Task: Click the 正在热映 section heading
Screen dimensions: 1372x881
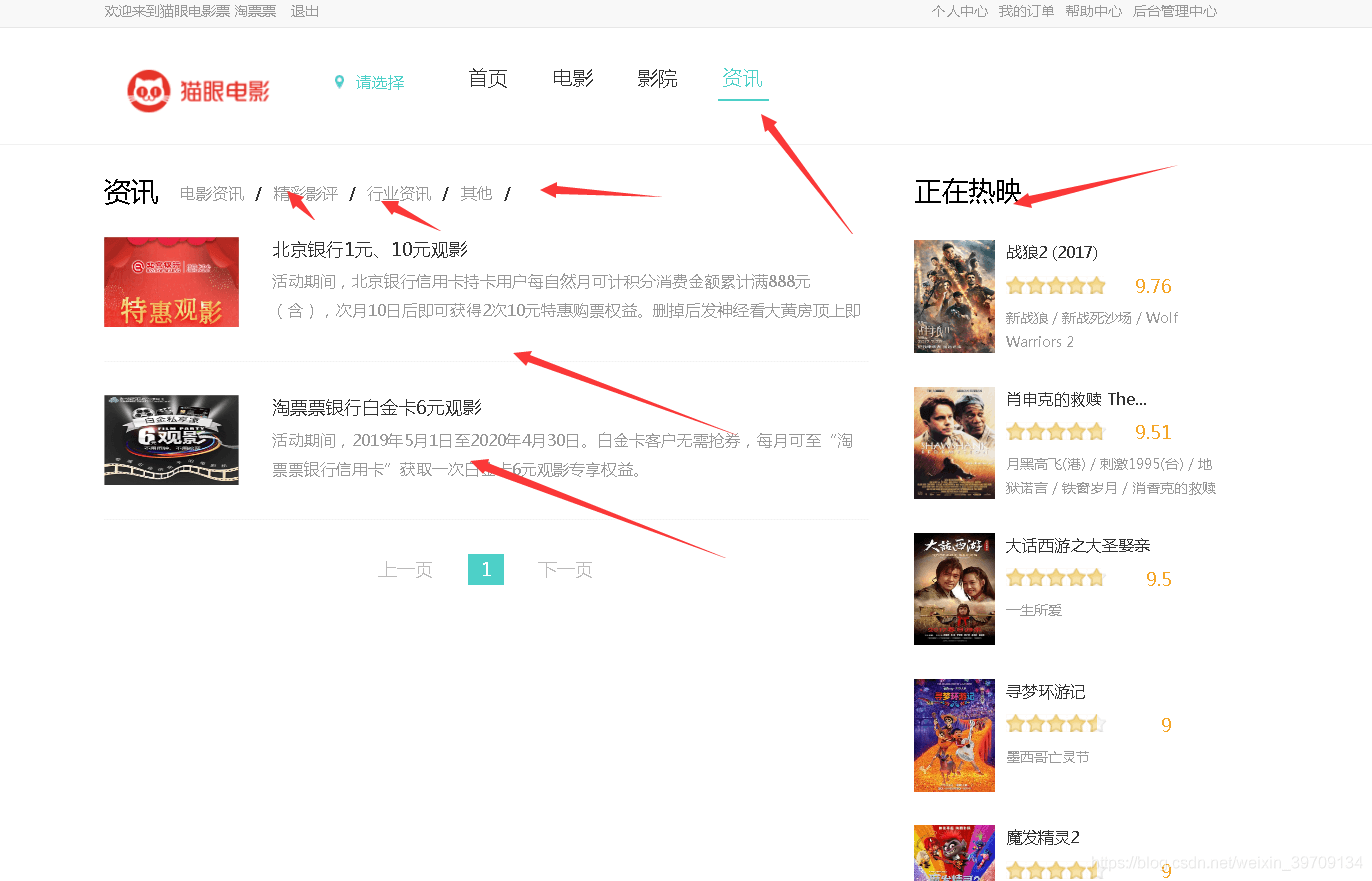Action: tap(968, 192)
